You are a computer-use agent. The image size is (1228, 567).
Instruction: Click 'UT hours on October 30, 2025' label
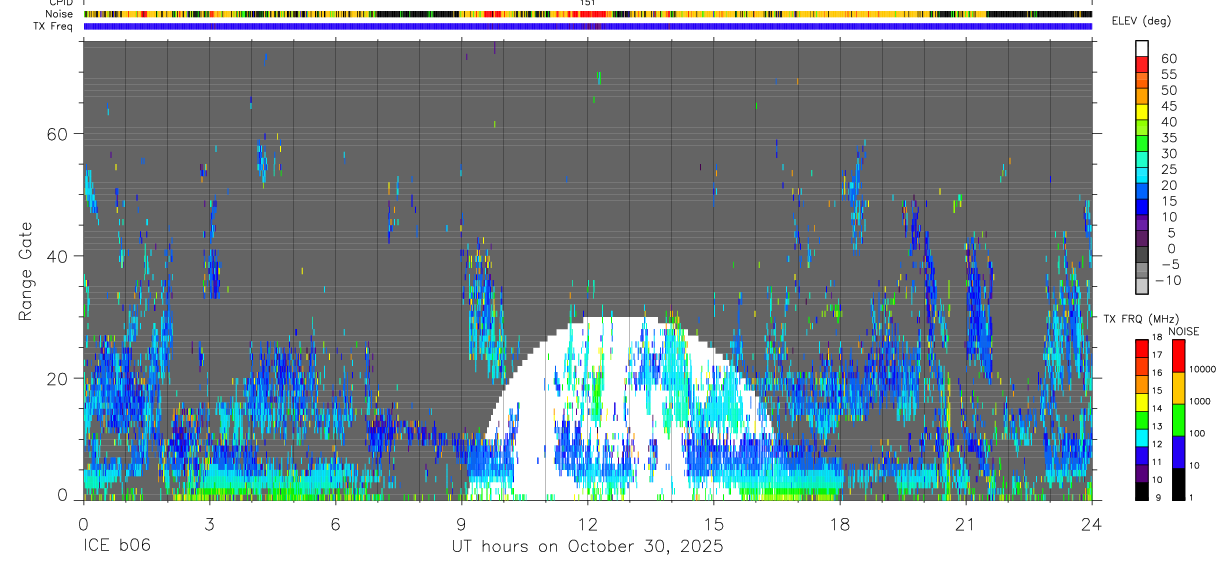[587, 547]
